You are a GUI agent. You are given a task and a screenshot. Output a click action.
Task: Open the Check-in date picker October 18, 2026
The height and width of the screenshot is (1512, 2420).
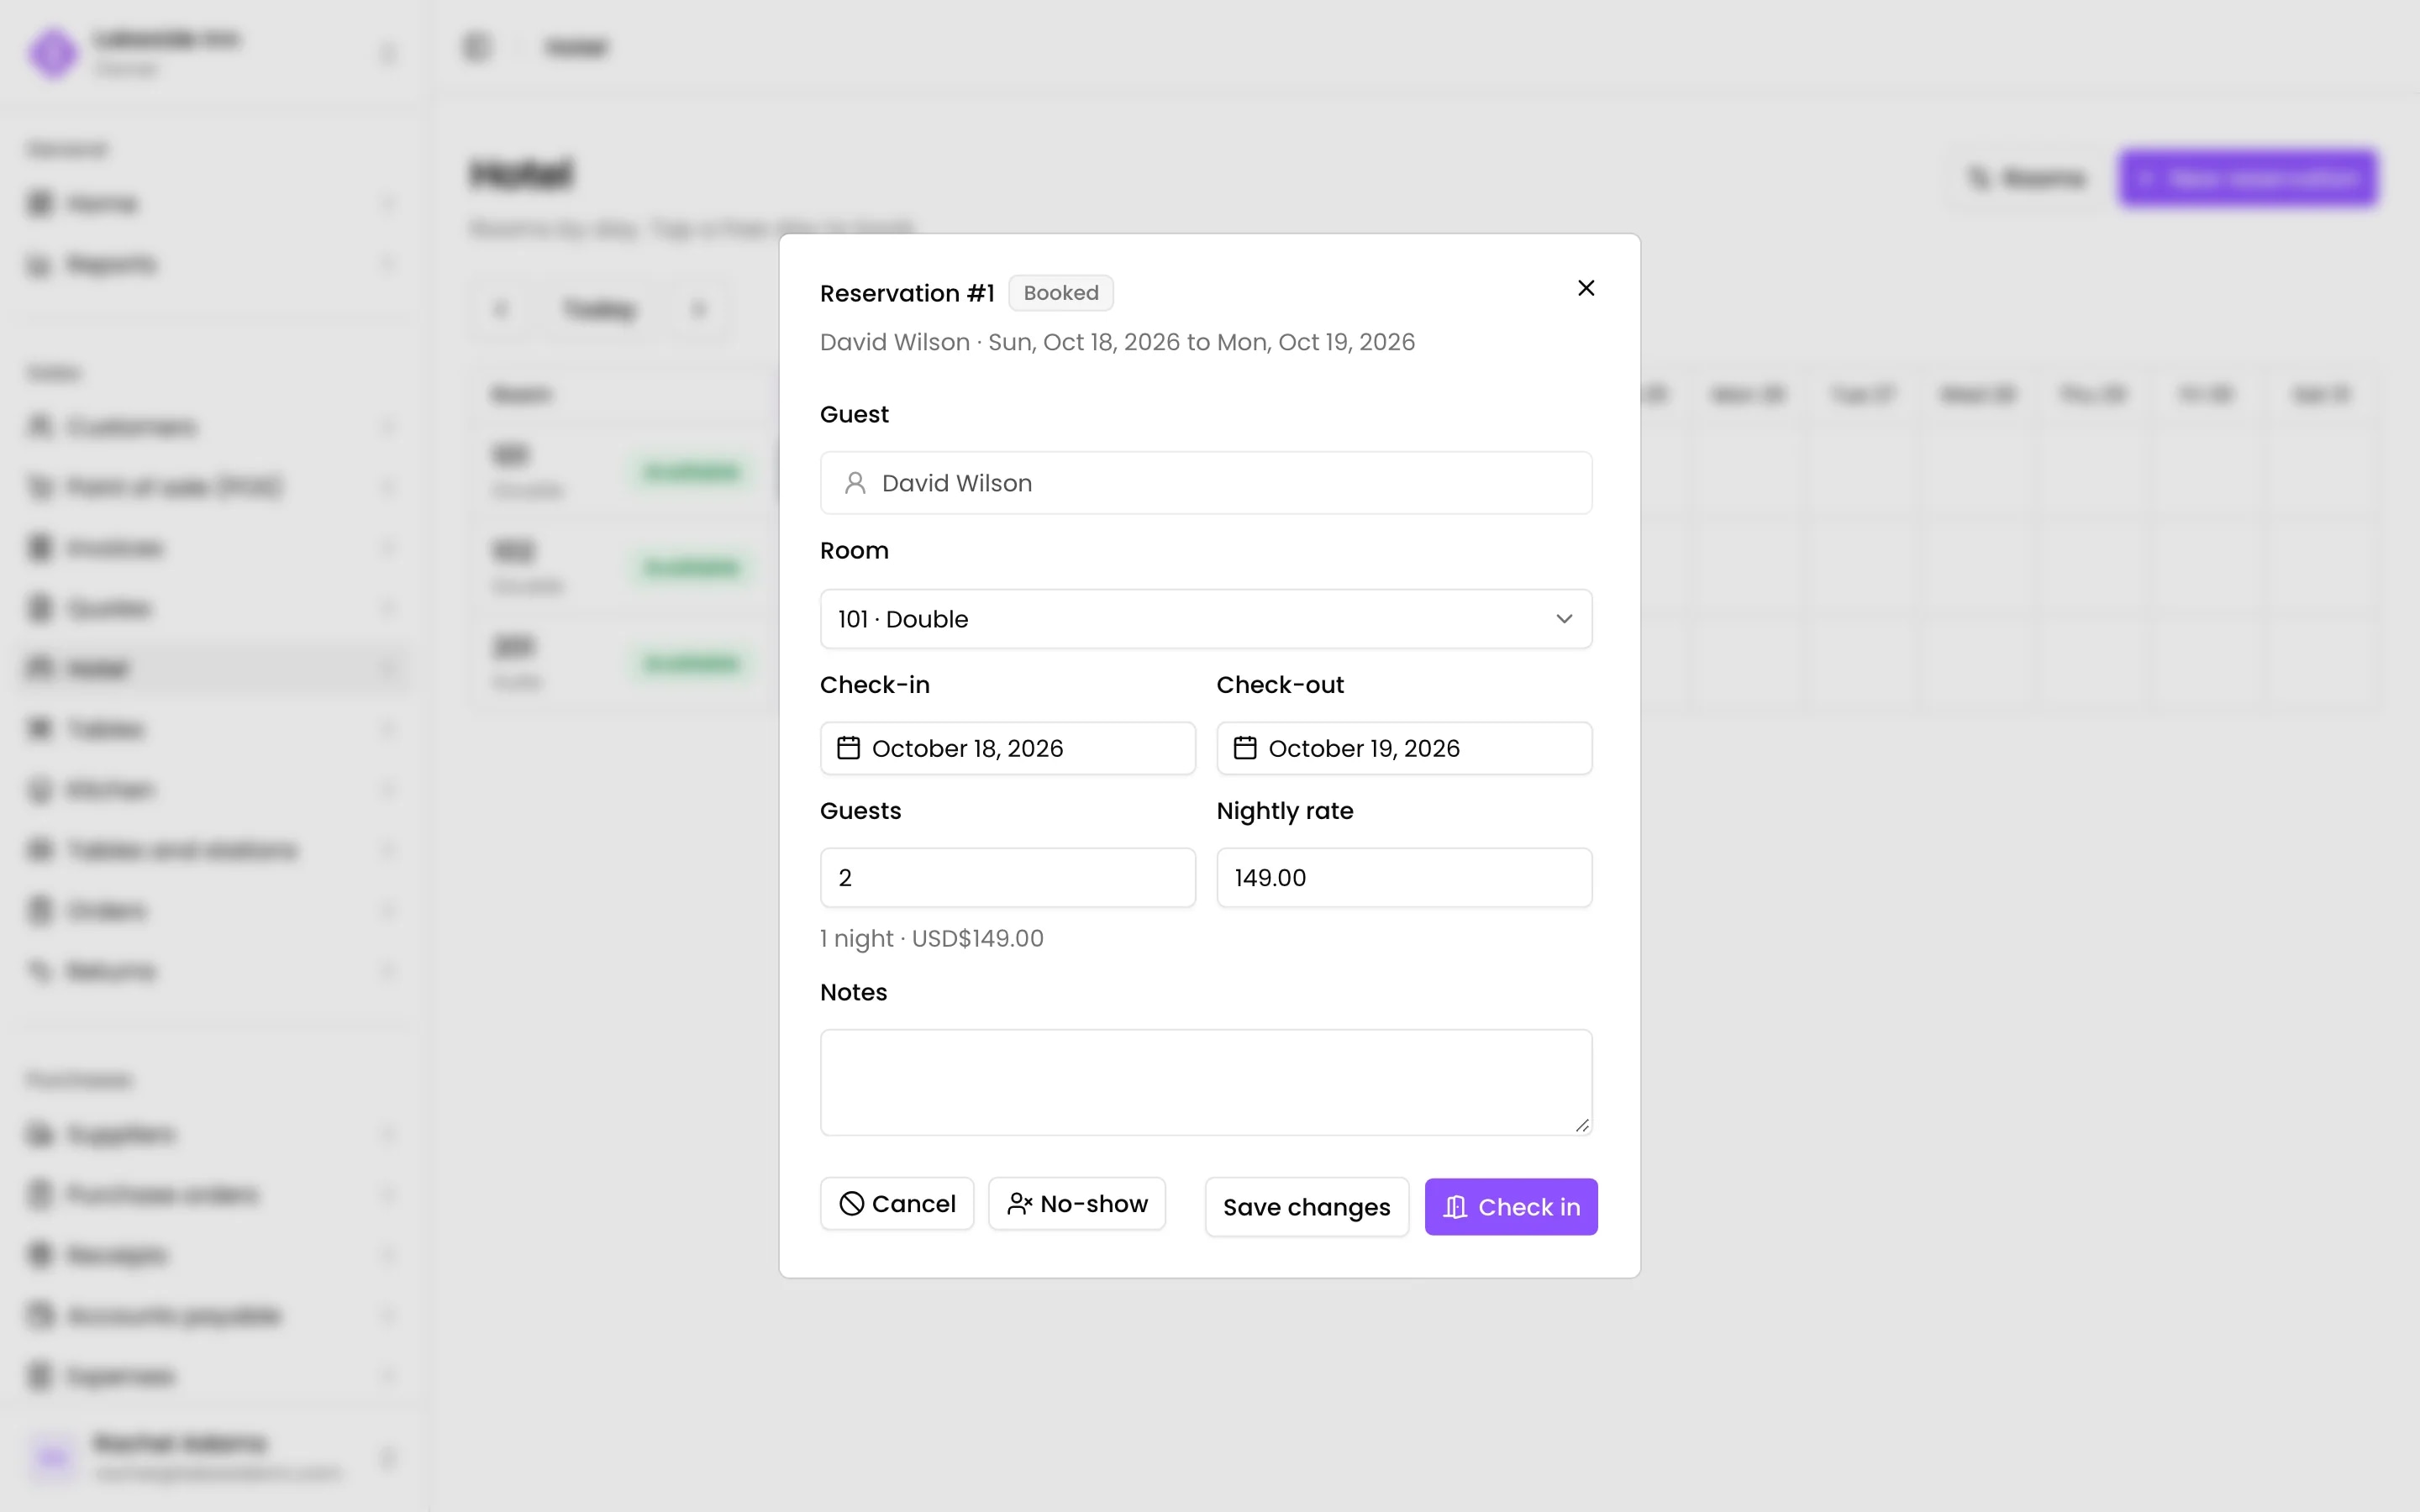coord(1008,748)
